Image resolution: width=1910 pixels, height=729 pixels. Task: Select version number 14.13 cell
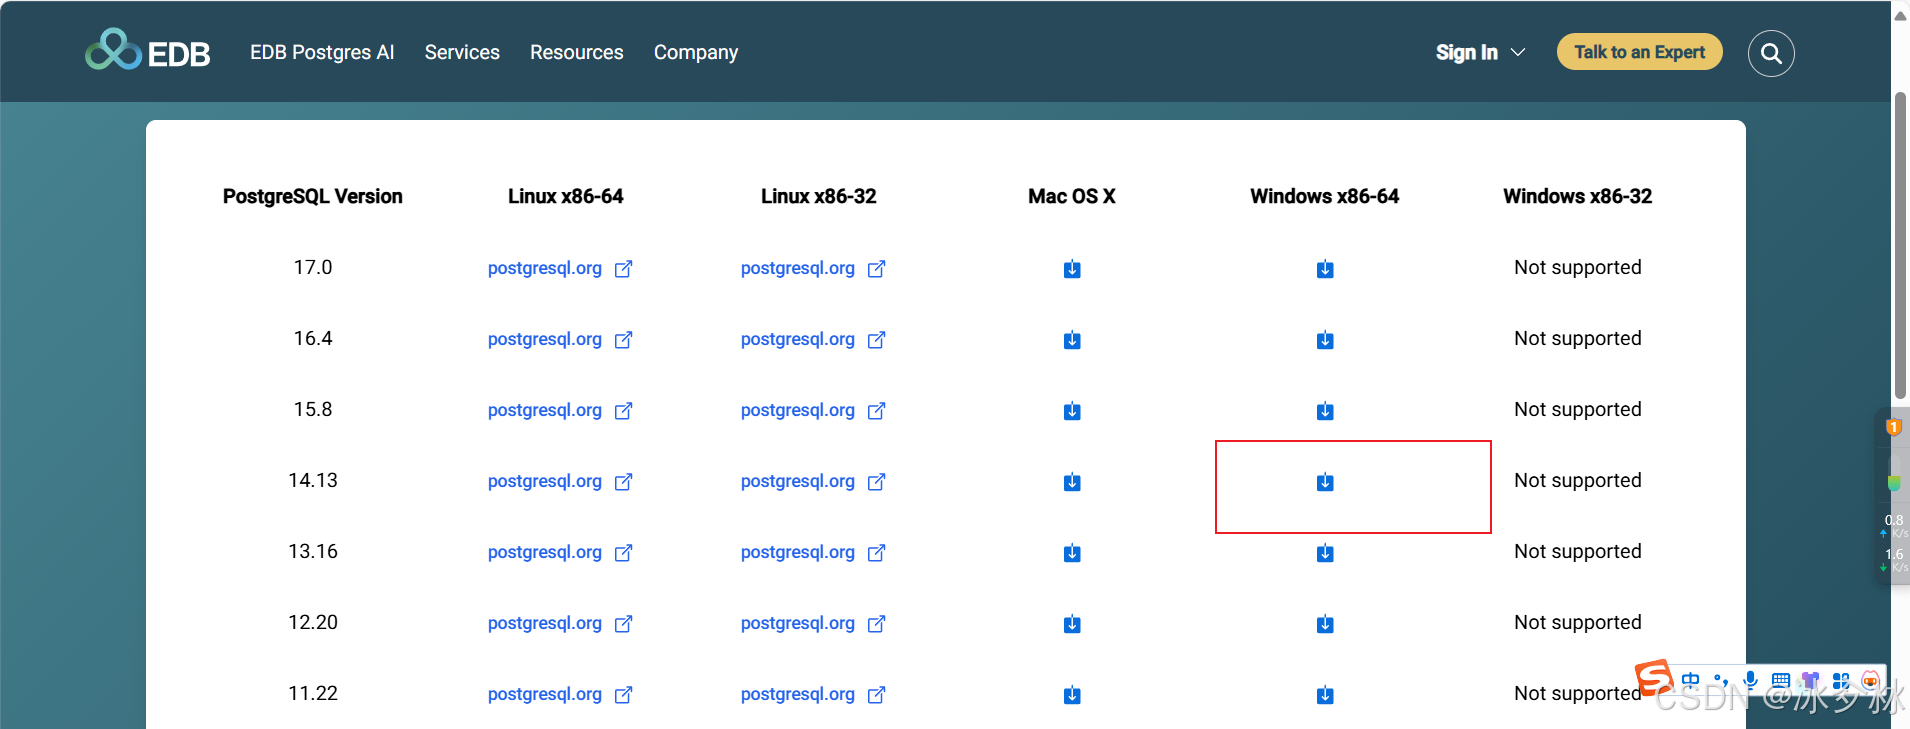click(x=313, y=480)
